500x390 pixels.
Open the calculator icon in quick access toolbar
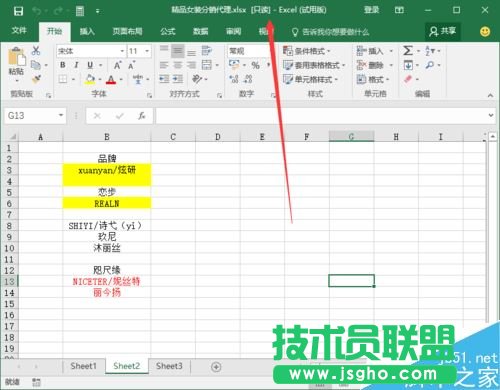(80, 12)
